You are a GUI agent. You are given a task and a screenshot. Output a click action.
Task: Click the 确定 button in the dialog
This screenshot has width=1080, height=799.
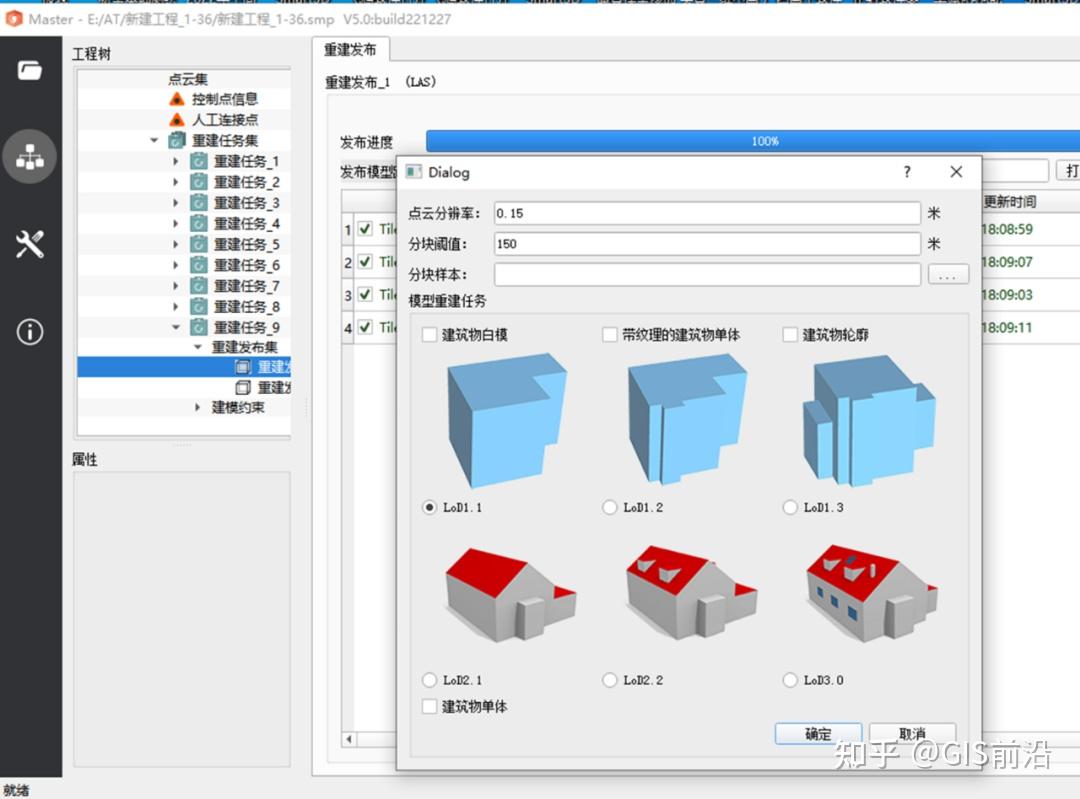pyautogui.click(x=818, y=733)
